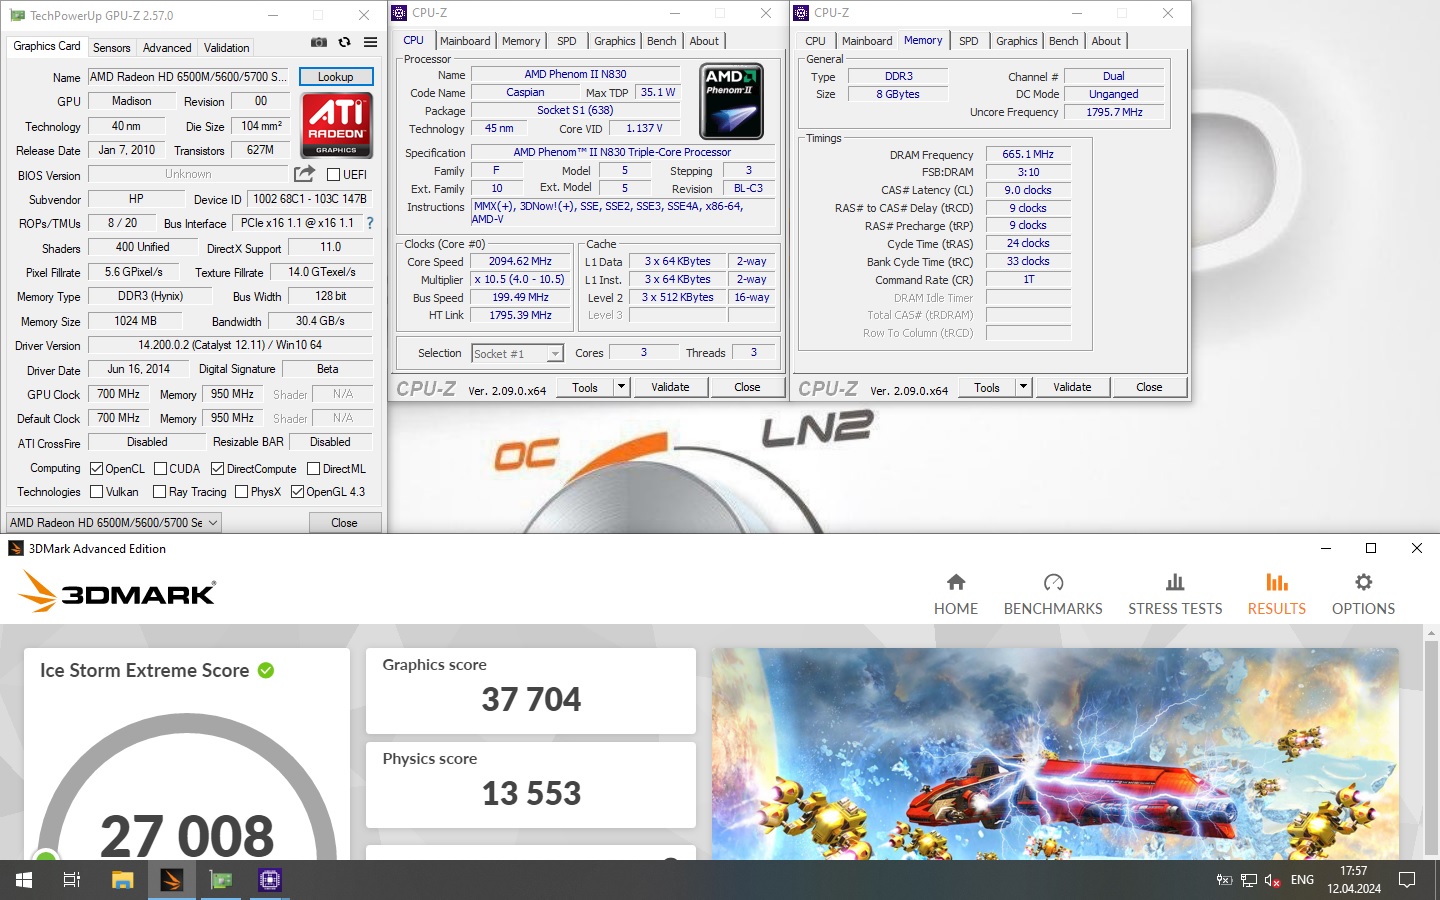Switch to the Sensors tab in GPU-Z

[111, 48]
